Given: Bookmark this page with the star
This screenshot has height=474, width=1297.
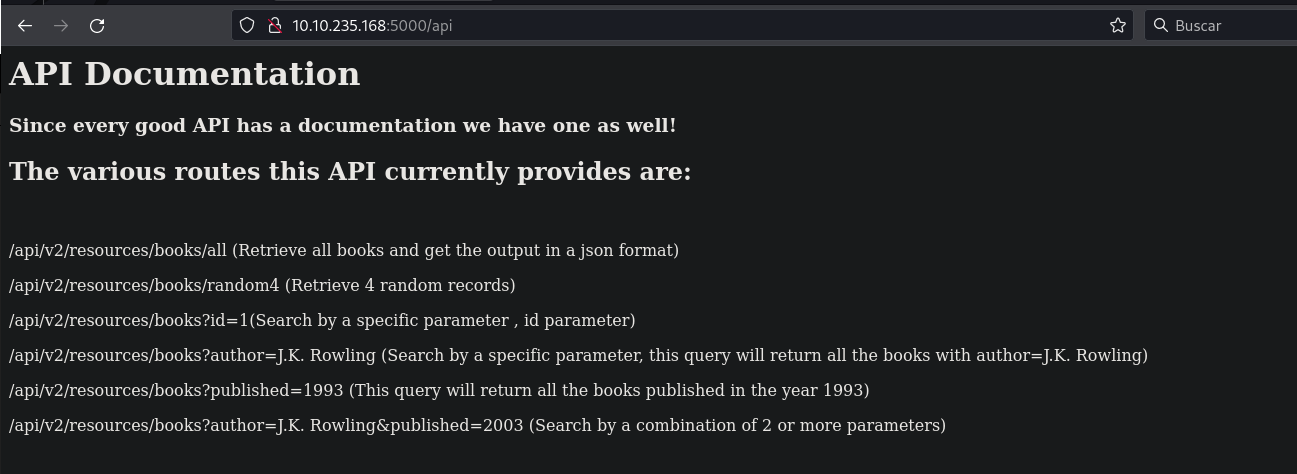Looking at the screenshot, I should (x=1118, y=26).
